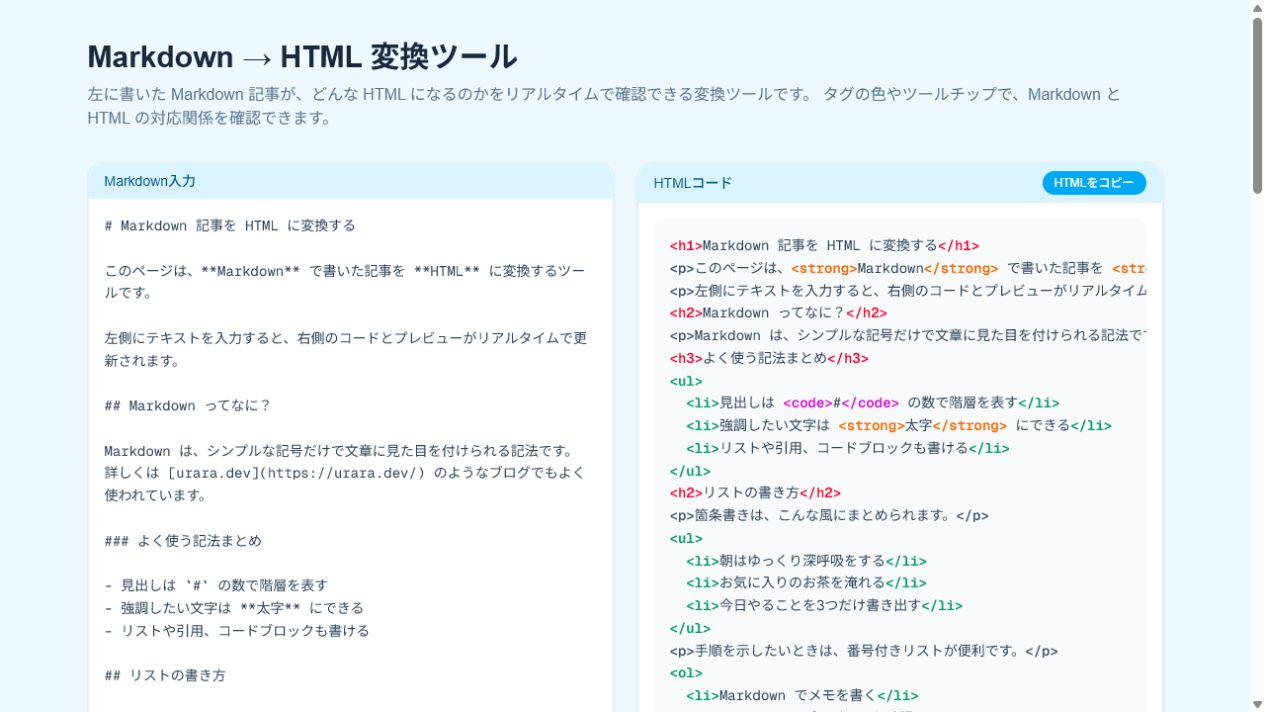The width and height of the screenshot is (1265, 712).
Task: Click the '<li>今日やることを3つだけ書き出す</li>' line
Action: tap(824, 606)
